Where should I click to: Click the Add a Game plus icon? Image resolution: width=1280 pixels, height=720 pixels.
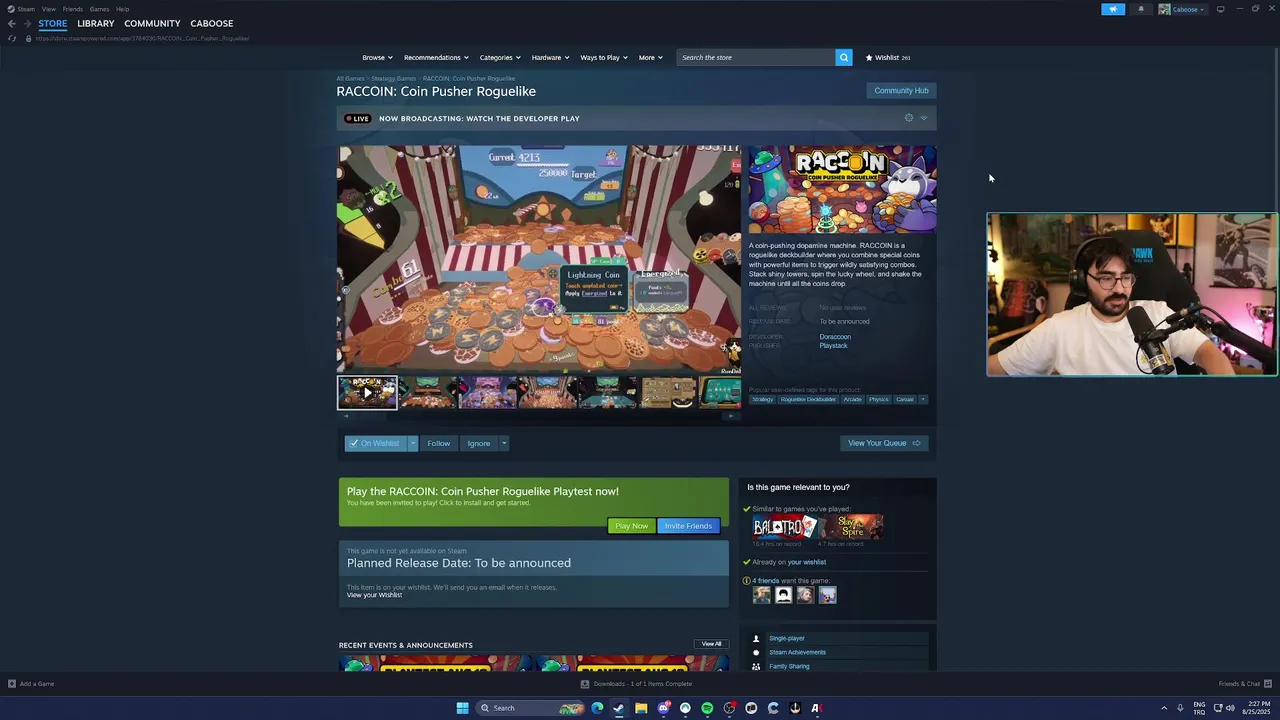12,684
